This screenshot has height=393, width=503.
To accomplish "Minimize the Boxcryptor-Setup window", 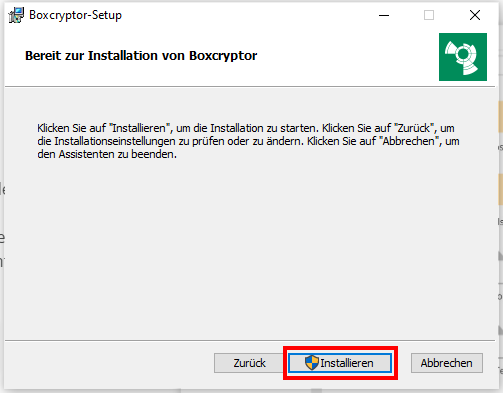I will coord(384,15).
